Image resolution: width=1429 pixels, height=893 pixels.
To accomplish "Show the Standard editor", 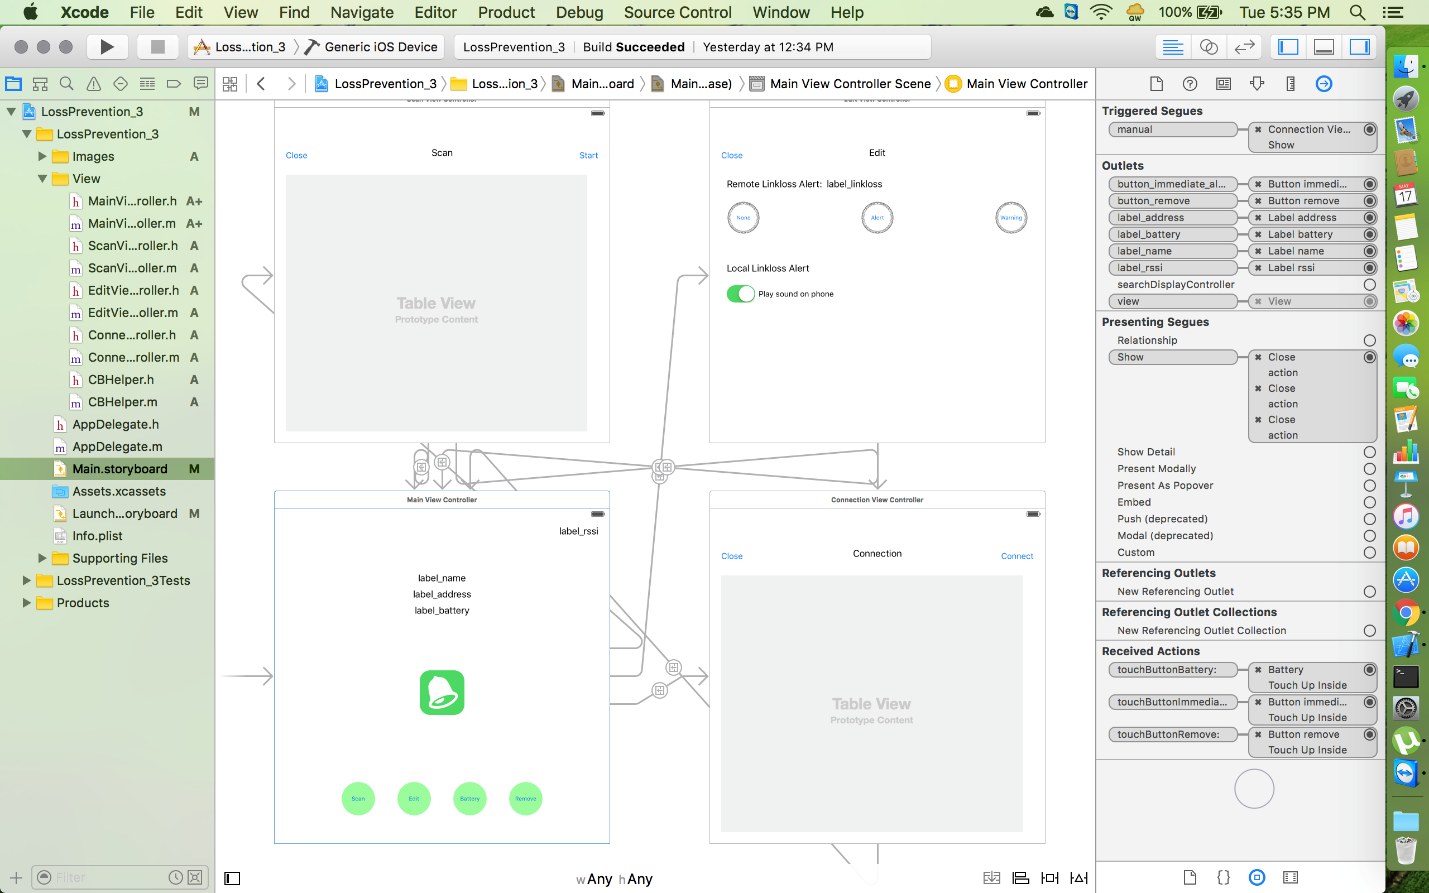I will click(x=1173, y=47).
